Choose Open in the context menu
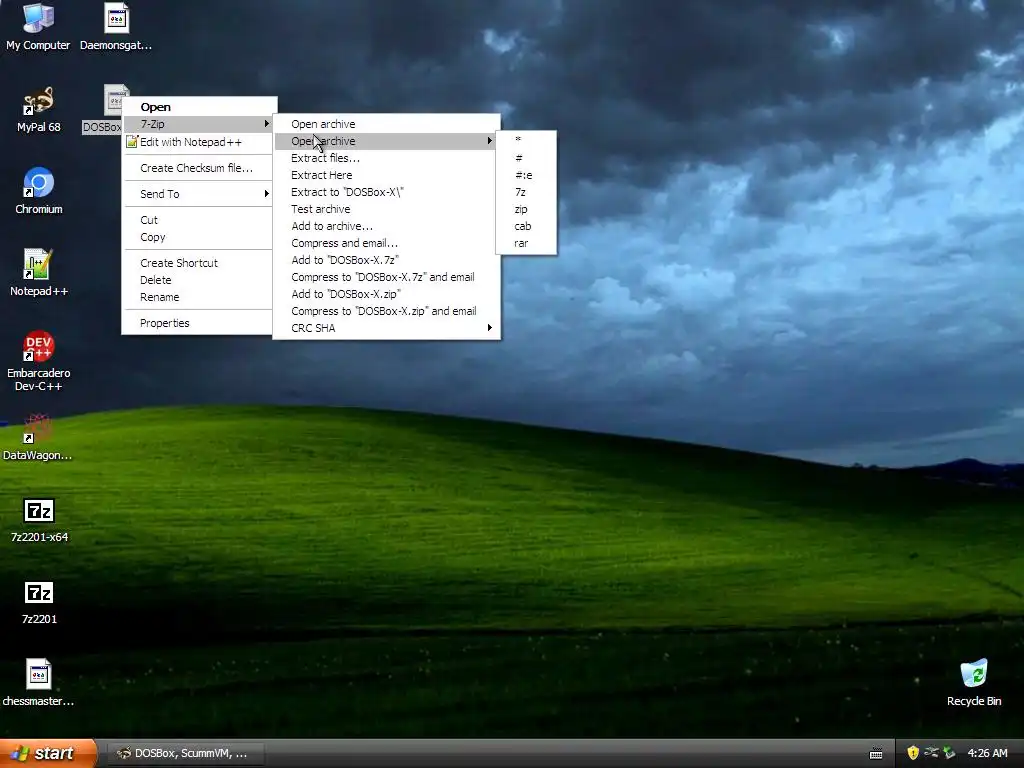The image size is (1024, 768). click(199, 107)
